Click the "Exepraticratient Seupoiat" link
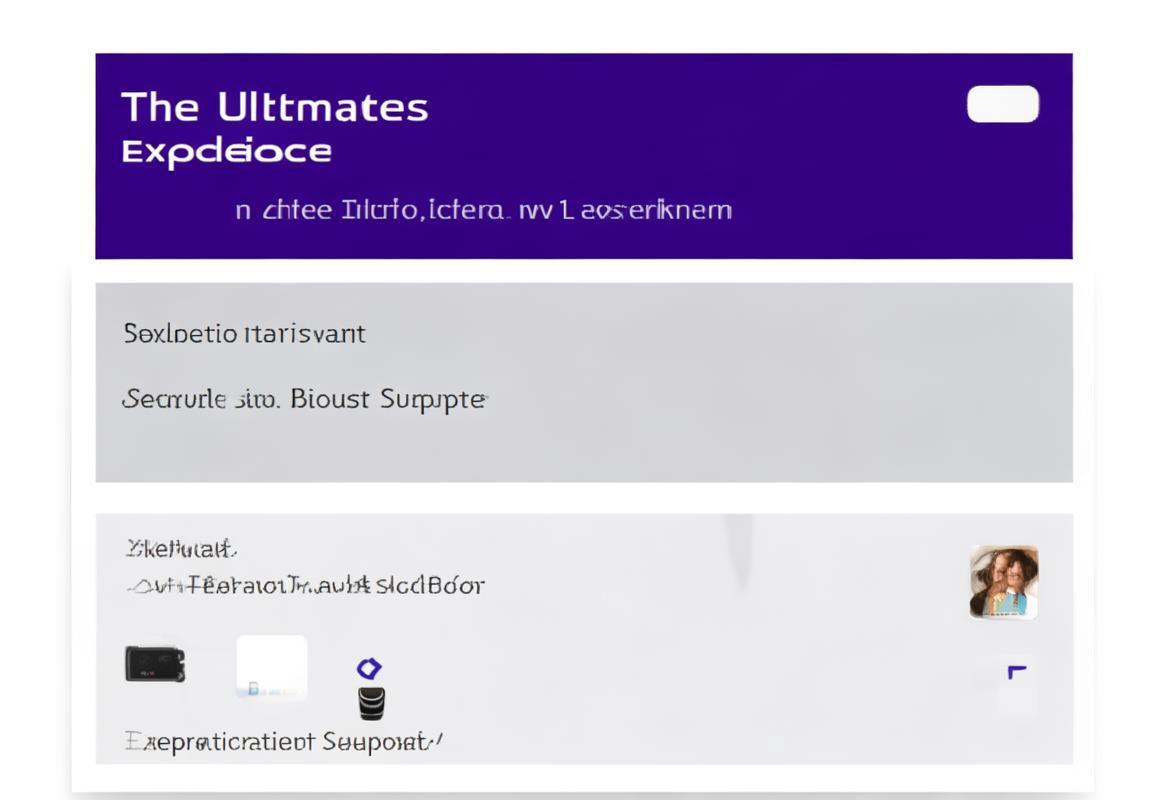The height and width of the screenshot is (800, 1152). pyautogui.click(x=284, y=740)
